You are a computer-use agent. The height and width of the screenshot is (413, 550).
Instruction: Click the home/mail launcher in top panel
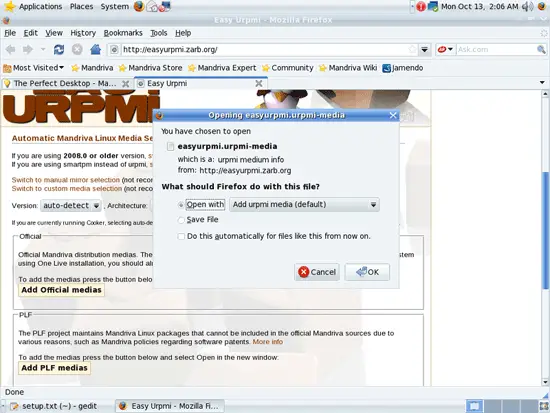pyautogui.click(x=153, y=6)
